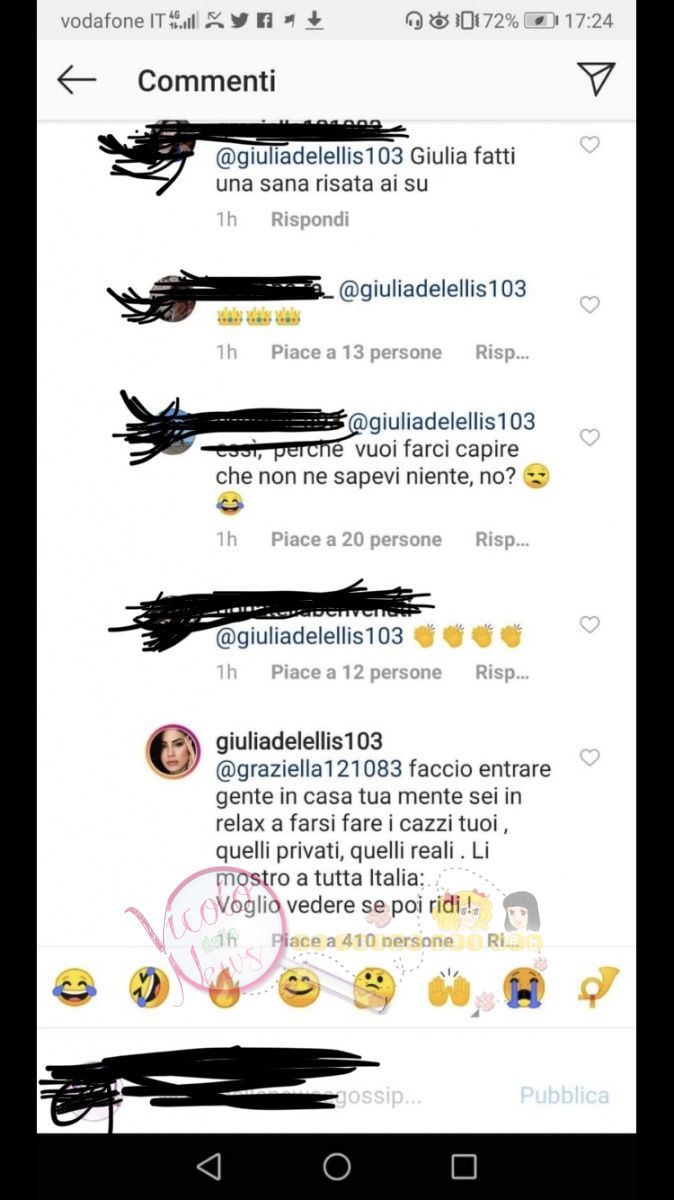The width and height of the screenshot is (674, 1200).
Task: Tap the @graziella121083 mention
Action: tap(309, 769)
